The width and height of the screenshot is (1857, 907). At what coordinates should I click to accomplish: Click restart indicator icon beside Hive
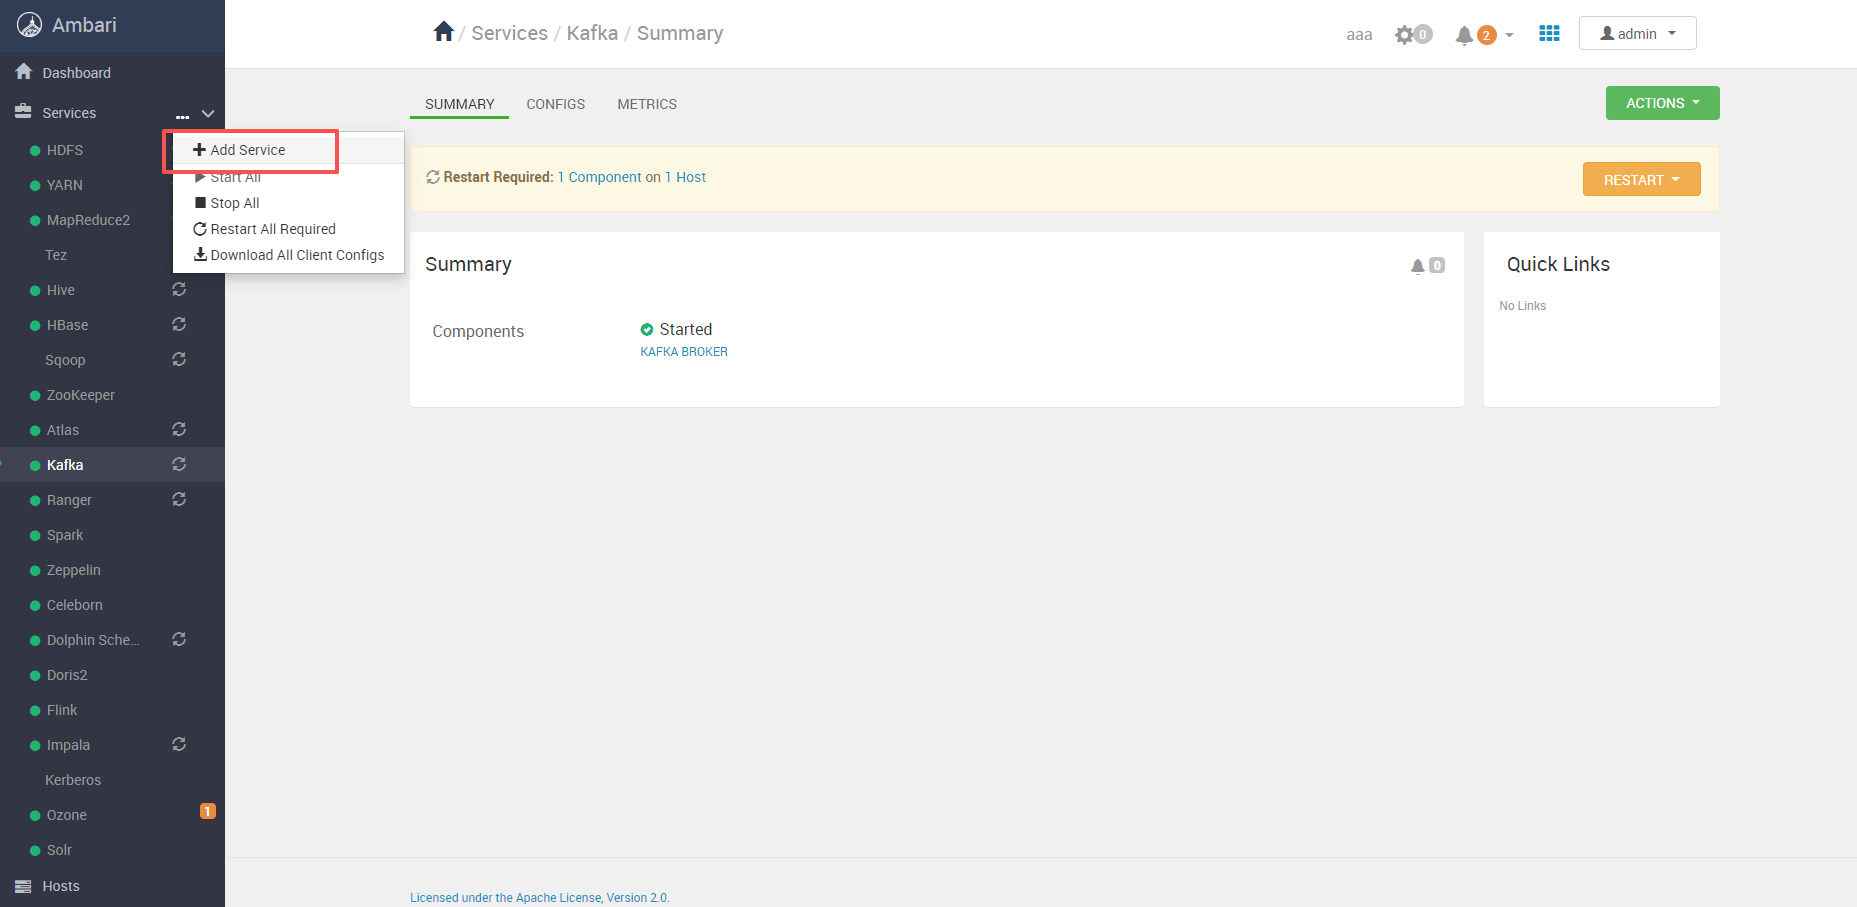179,289
